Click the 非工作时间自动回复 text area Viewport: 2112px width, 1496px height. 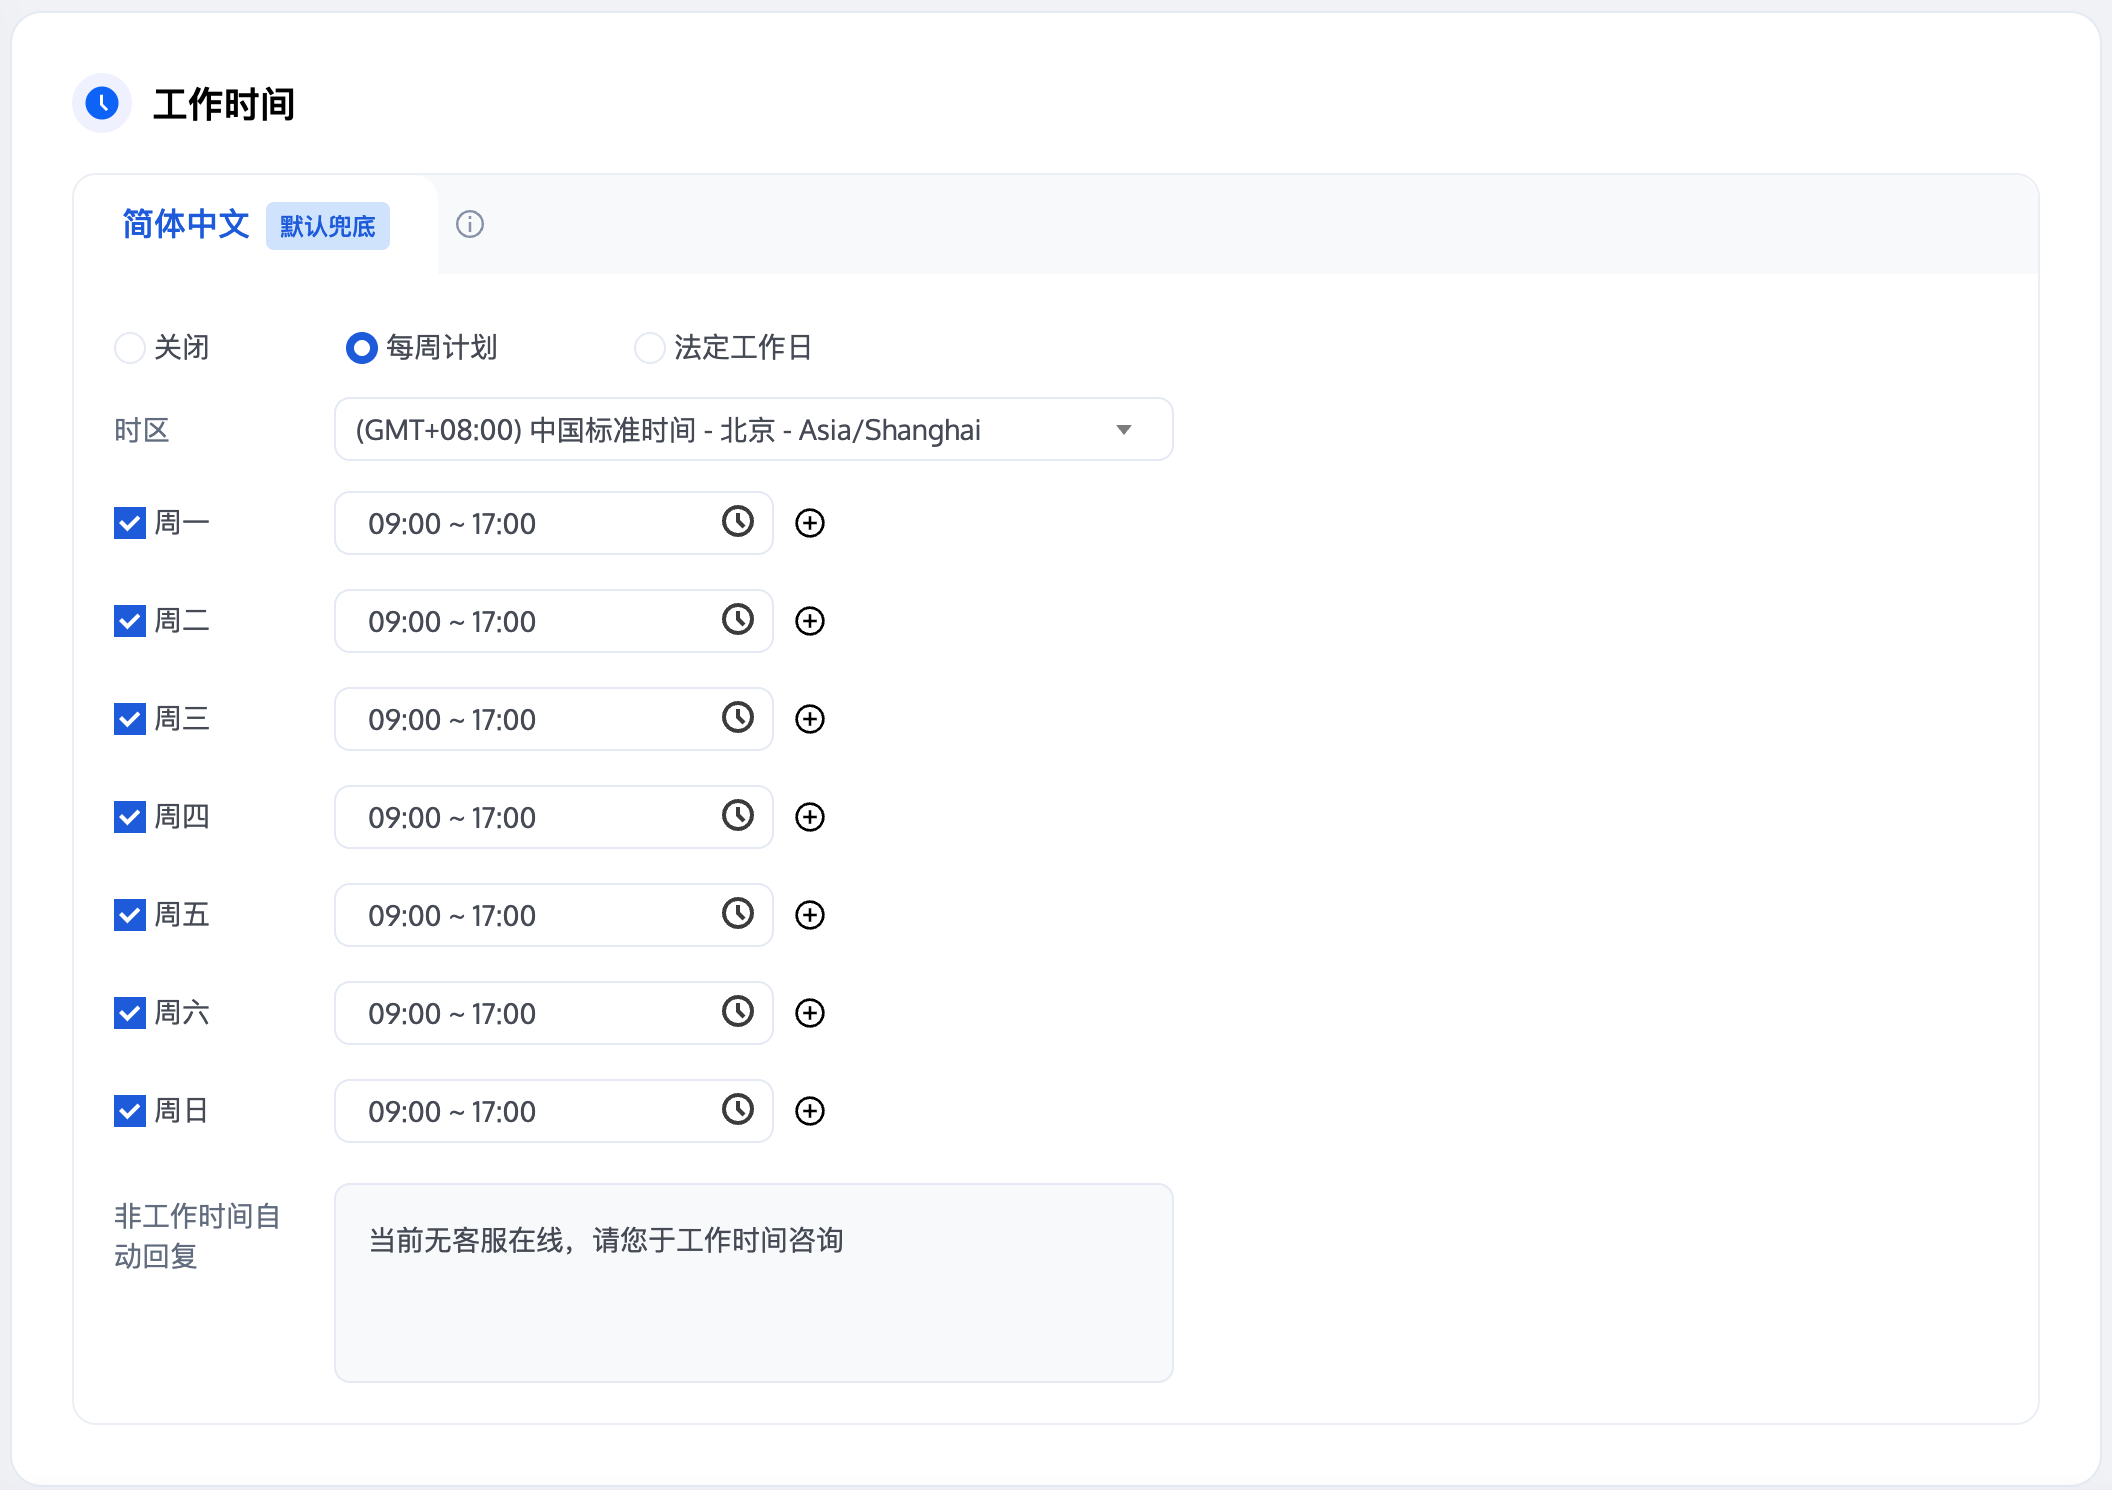(753, 1283)
